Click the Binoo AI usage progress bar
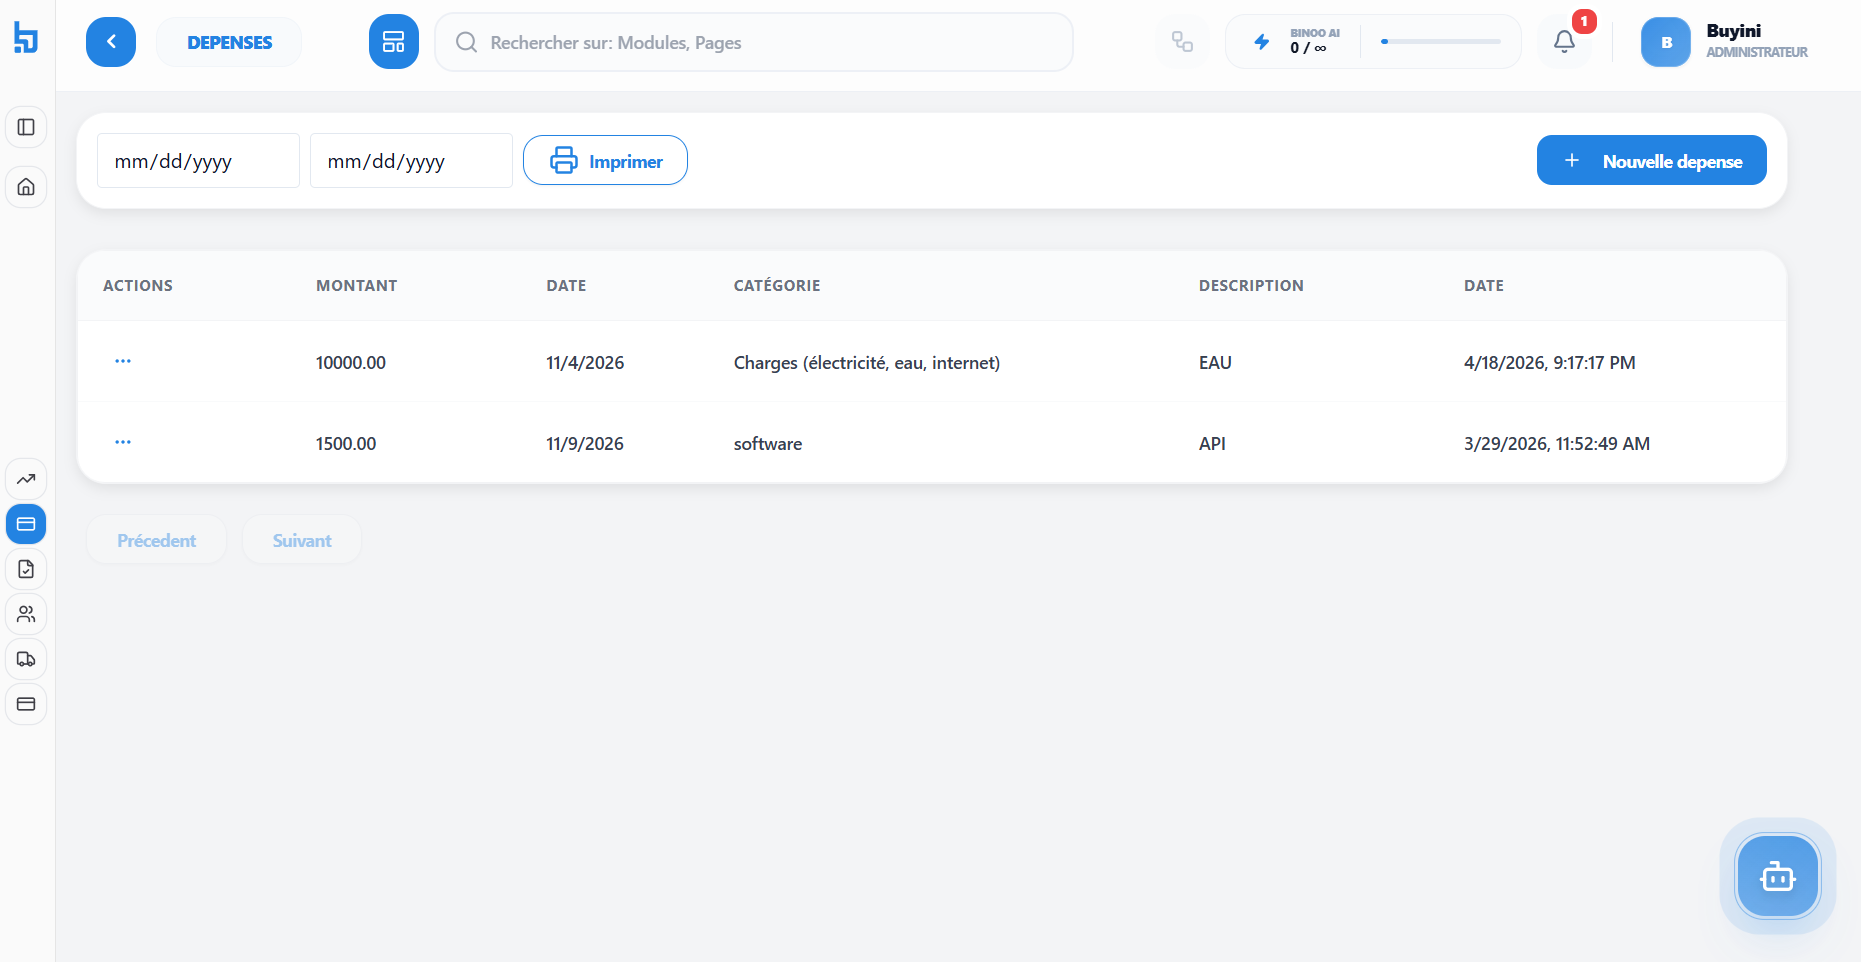The width and height of the screenshot is (1861, 962). [x=1441, y=42]
